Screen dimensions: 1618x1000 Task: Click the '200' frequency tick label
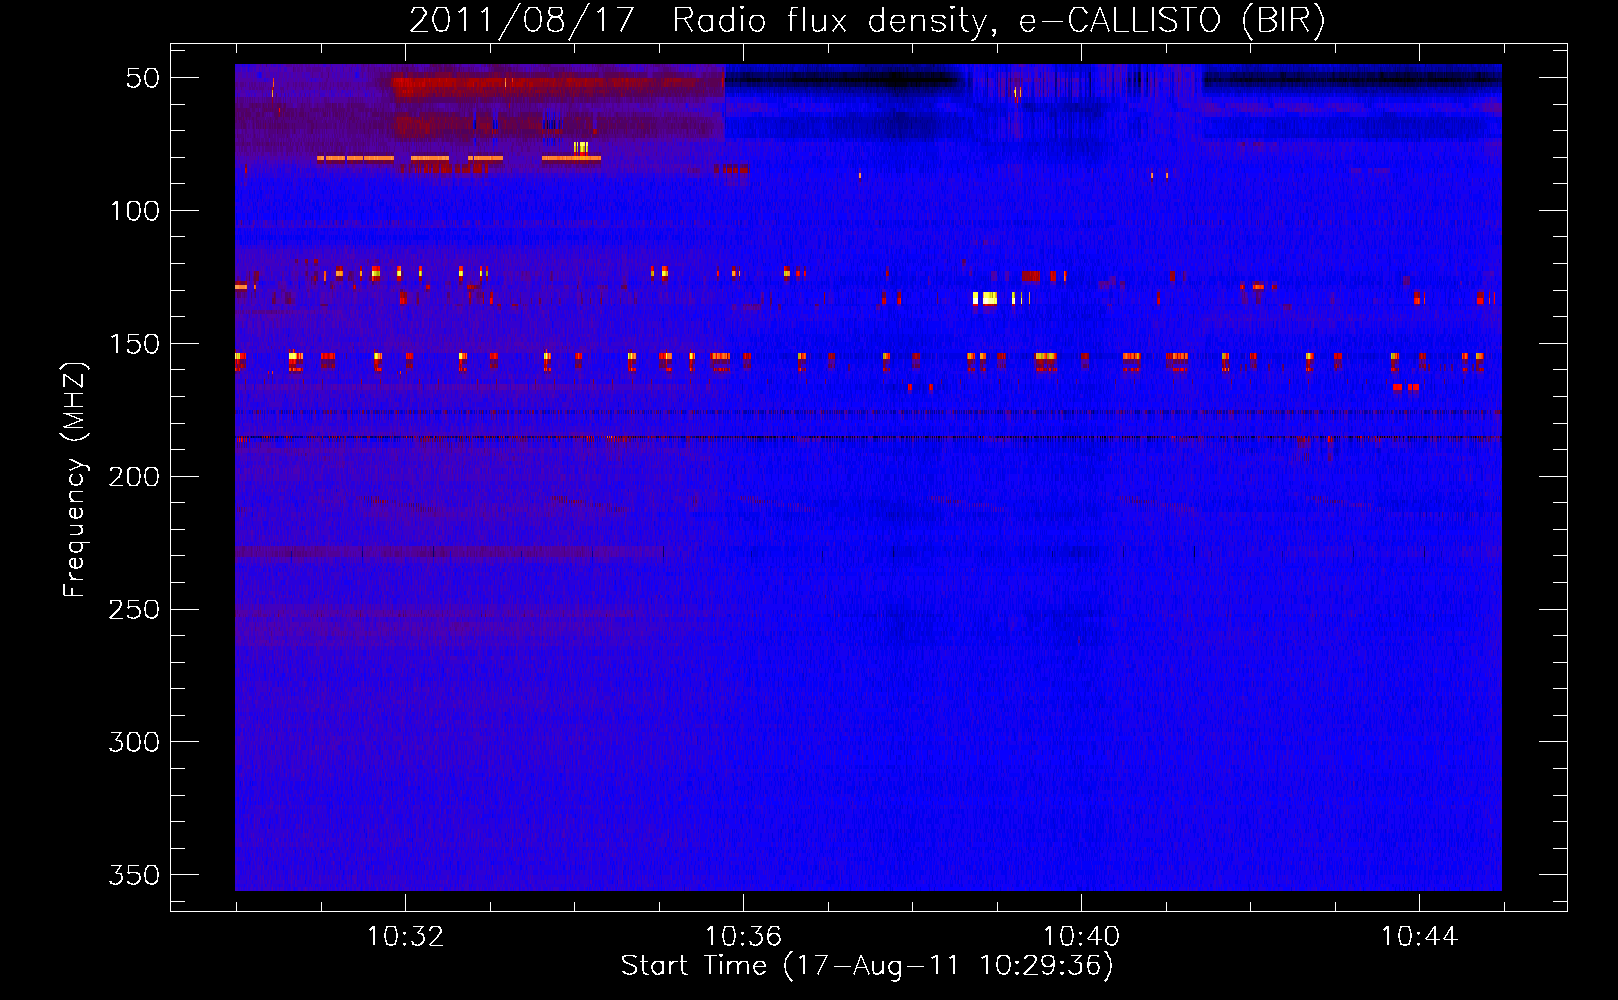pos(135,477)
